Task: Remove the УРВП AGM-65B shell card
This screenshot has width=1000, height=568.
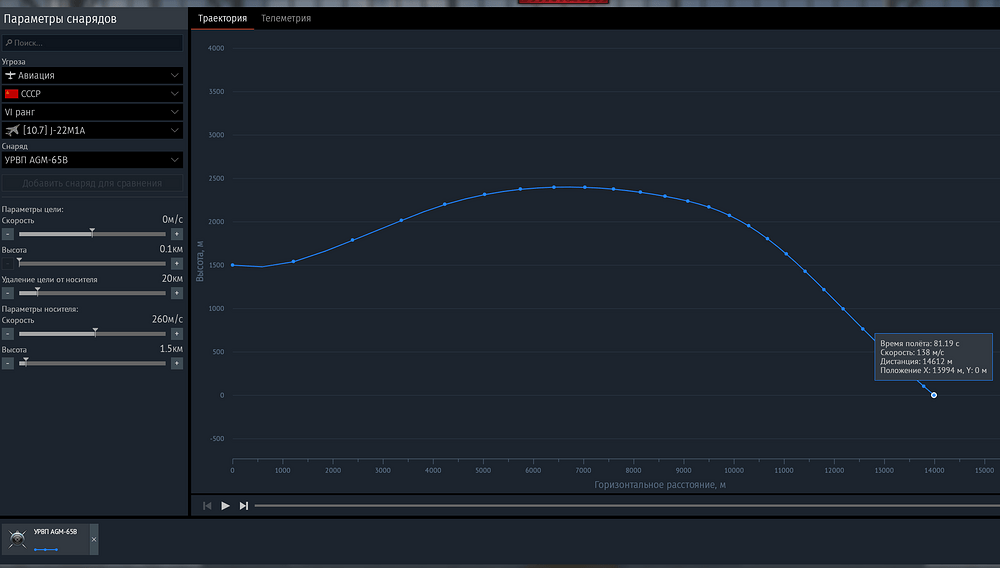Action: pos(94,539)
